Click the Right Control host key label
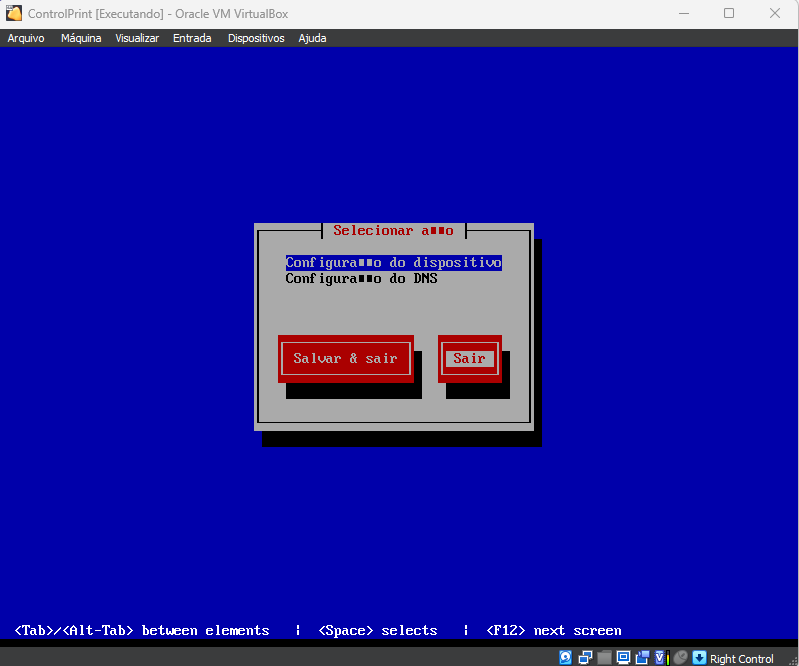The height and width of the screenshot is (666, 799). pos(741,658)
